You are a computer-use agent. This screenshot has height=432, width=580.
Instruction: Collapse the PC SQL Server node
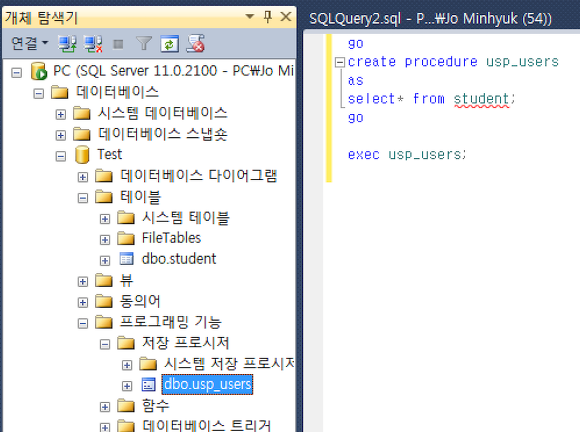click(17, 72)
